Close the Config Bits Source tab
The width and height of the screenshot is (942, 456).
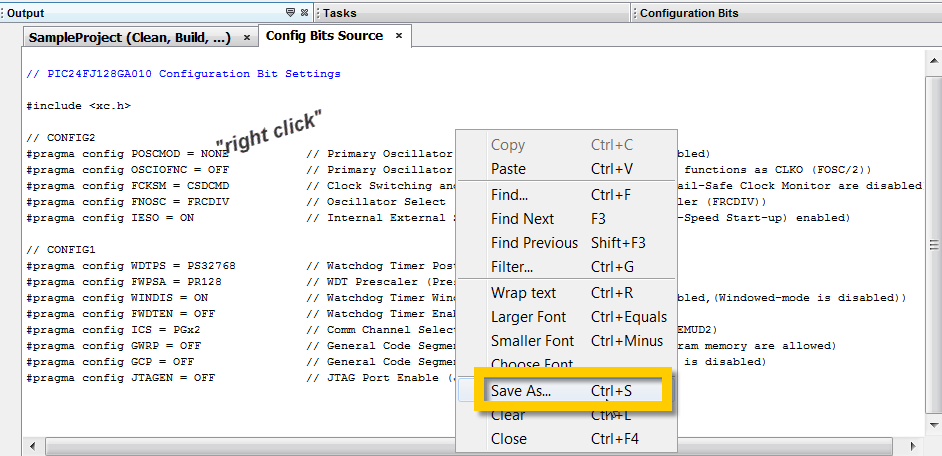pyautogui.click(x=398, y=36)
